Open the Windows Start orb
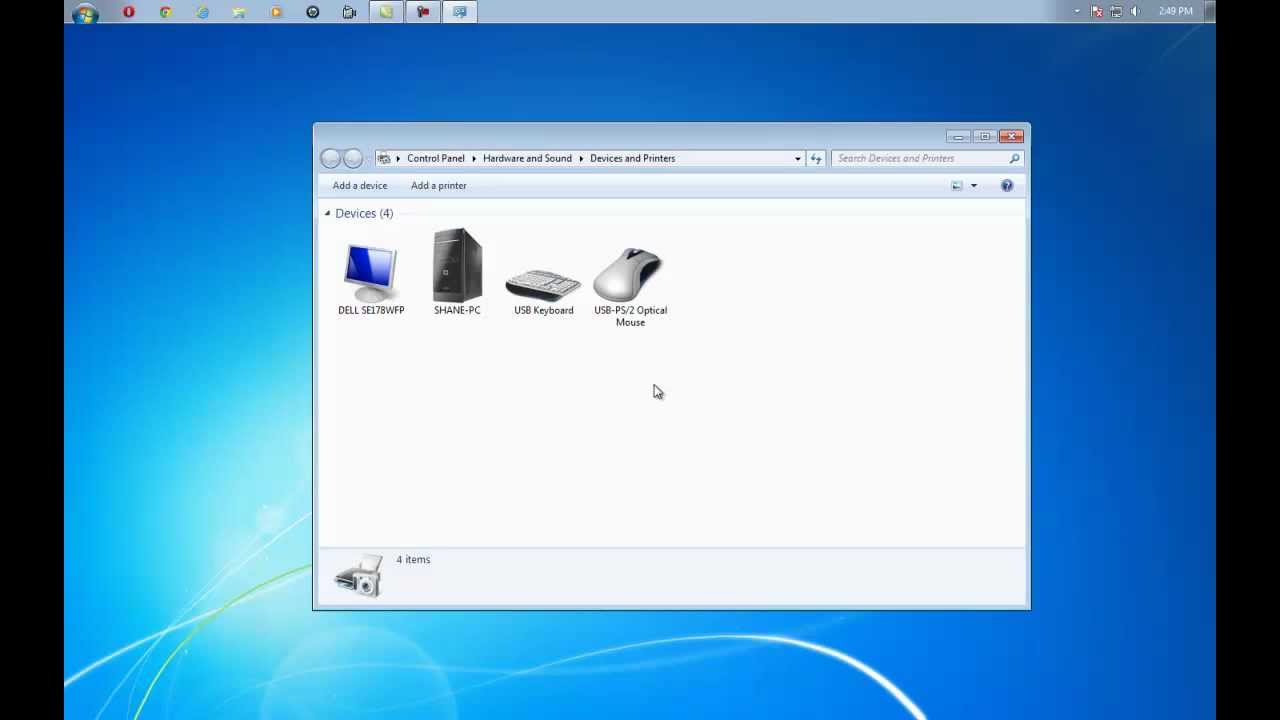 point(86,13)
